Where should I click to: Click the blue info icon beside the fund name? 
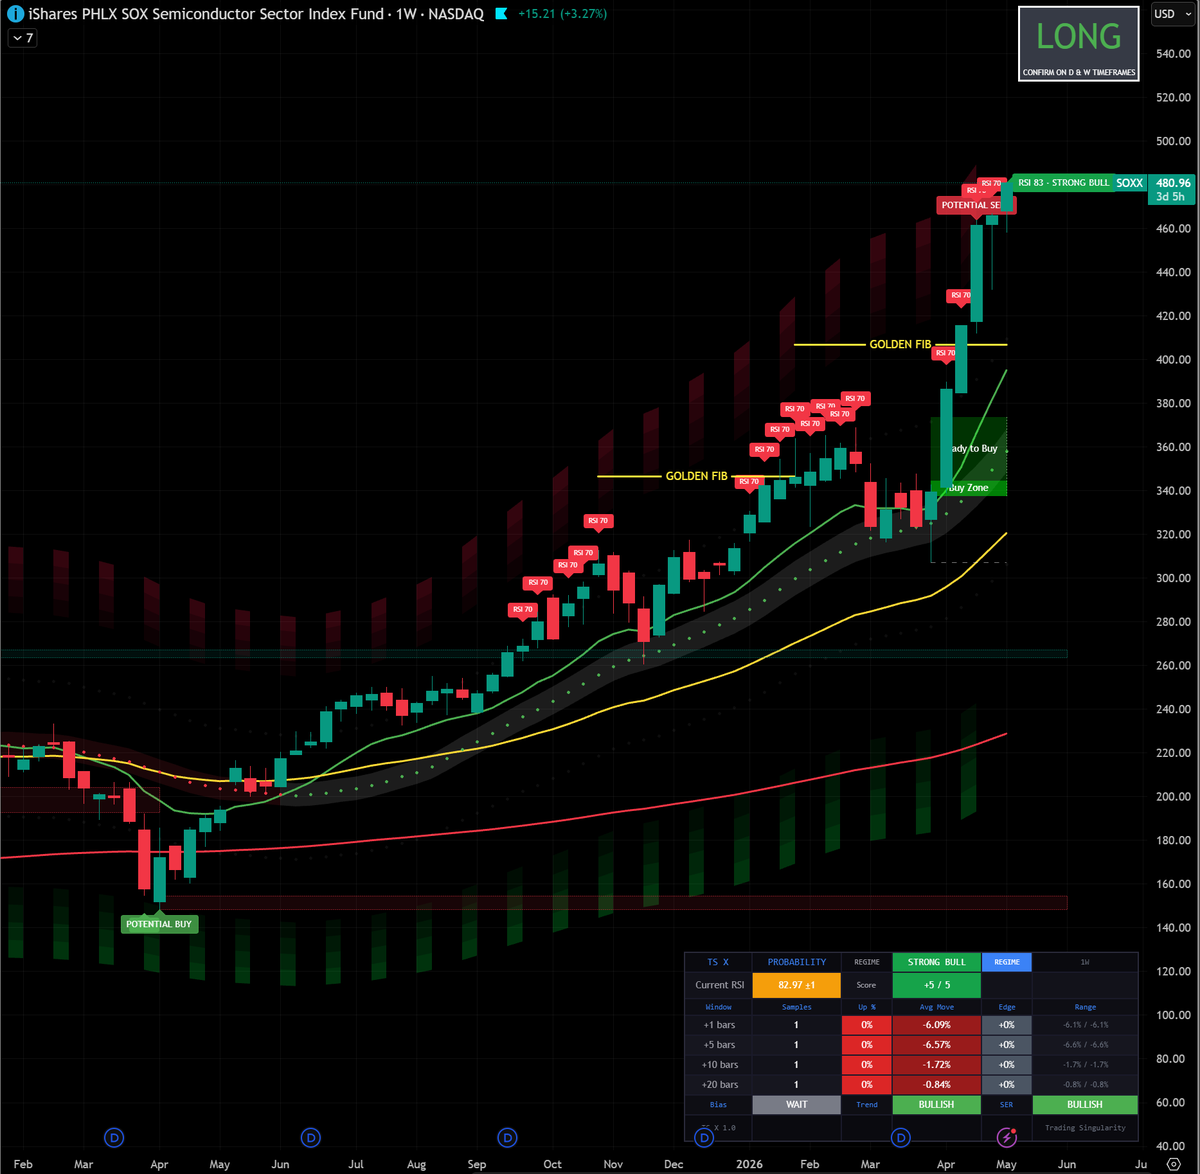tap(15, 14)
